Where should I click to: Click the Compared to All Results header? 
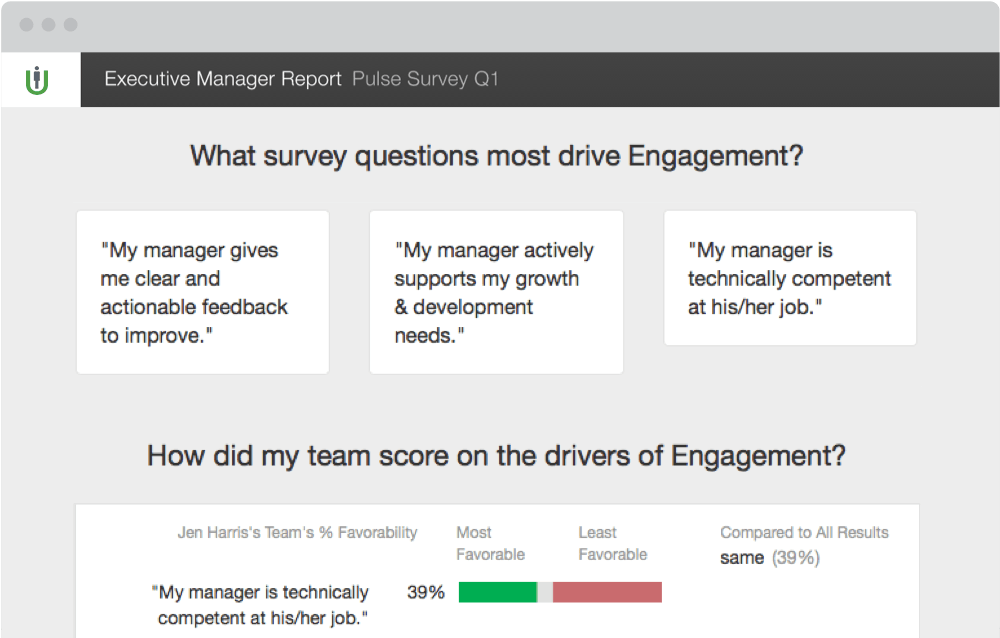[x=804, y=533]
